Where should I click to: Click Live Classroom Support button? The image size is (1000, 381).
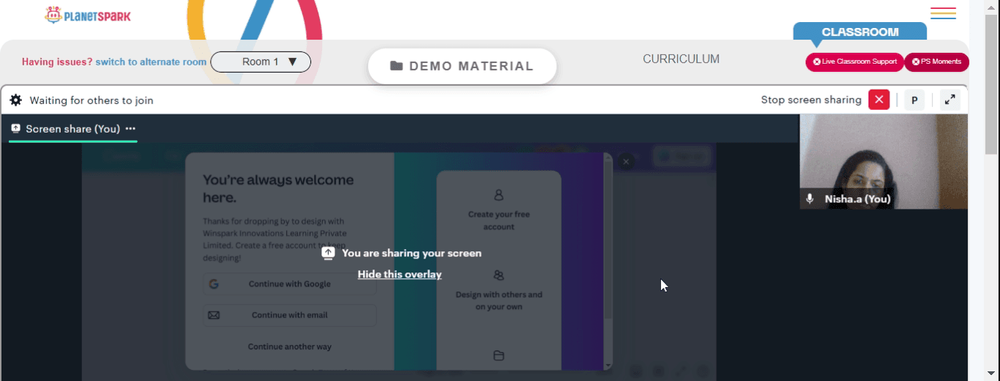[x=855, y=62]
